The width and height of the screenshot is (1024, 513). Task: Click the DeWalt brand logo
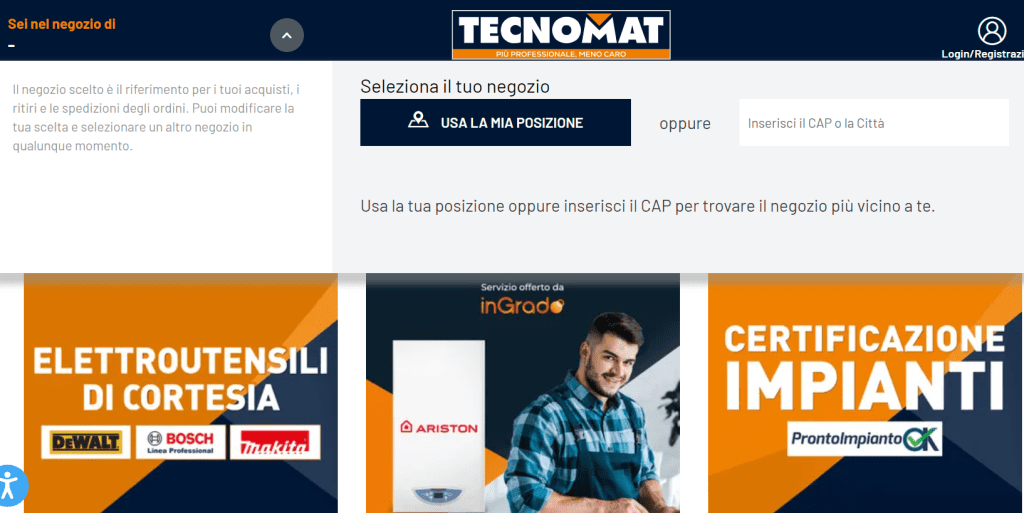click(x=86, y=443)
